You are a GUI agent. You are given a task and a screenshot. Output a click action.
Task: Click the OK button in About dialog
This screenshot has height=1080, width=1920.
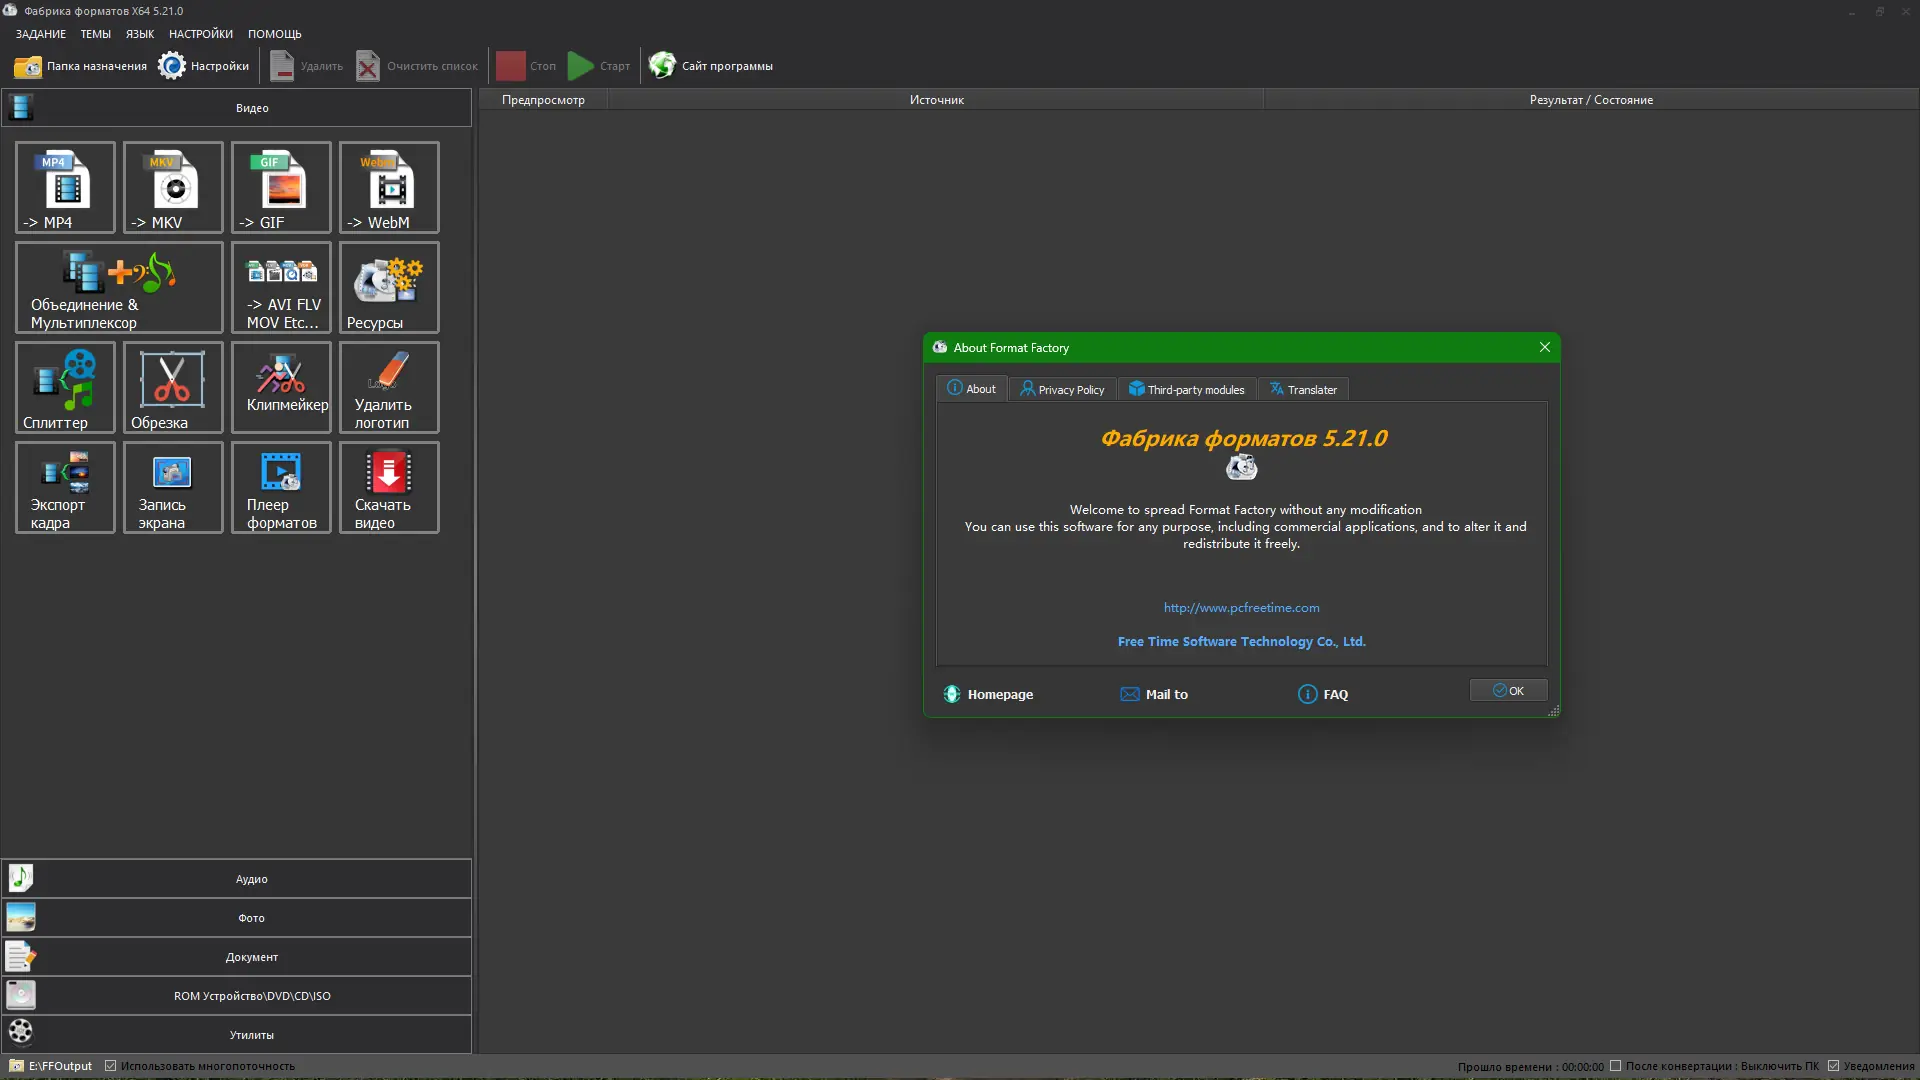coord(1508,691)
